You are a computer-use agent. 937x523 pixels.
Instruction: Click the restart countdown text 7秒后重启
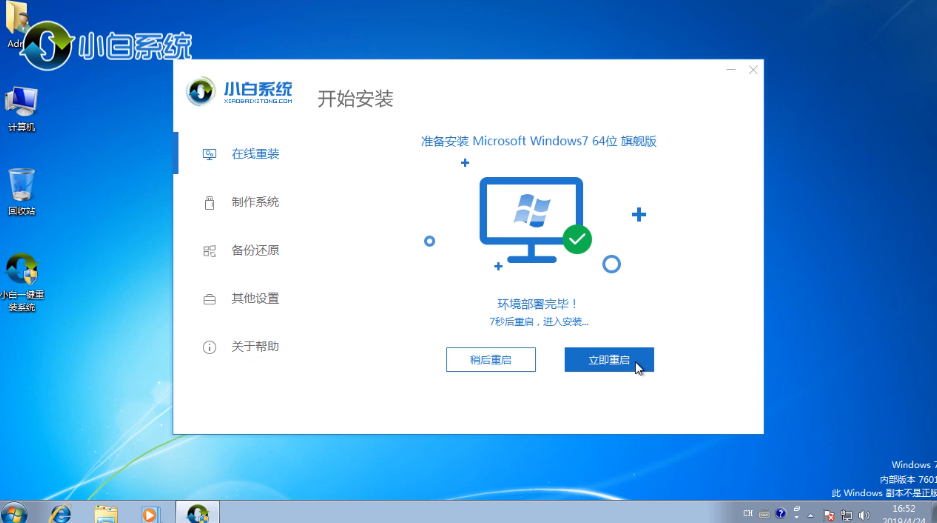[538, 322]
